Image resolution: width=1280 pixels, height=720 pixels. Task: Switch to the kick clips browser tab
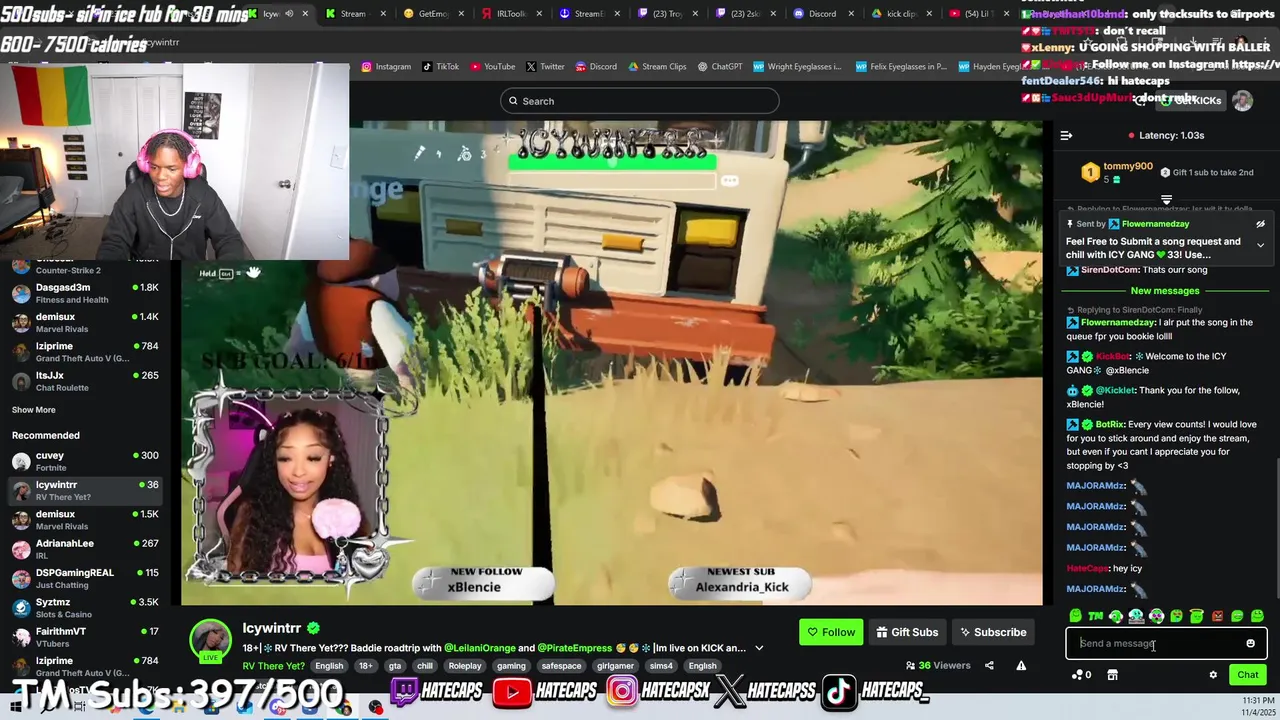[901, 14]
